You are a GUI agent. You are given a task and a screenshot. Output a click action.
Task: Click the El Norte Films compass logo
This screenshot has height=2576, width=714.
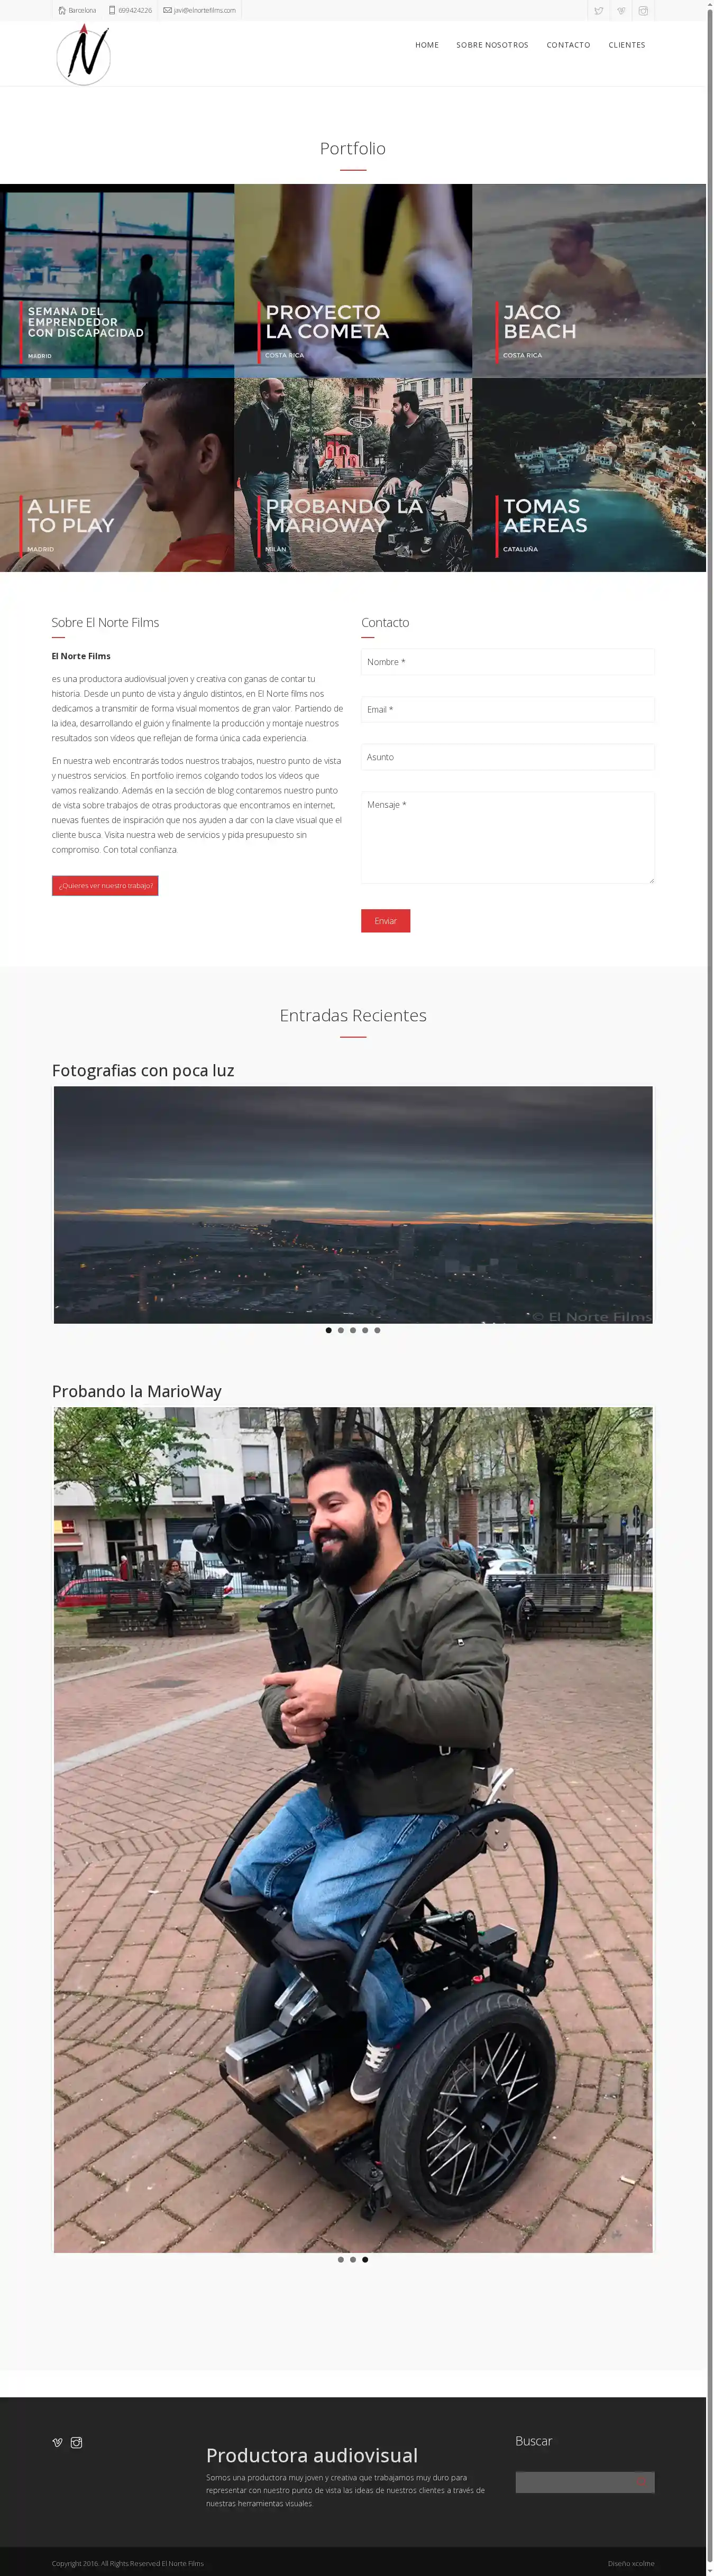[83, 55]
